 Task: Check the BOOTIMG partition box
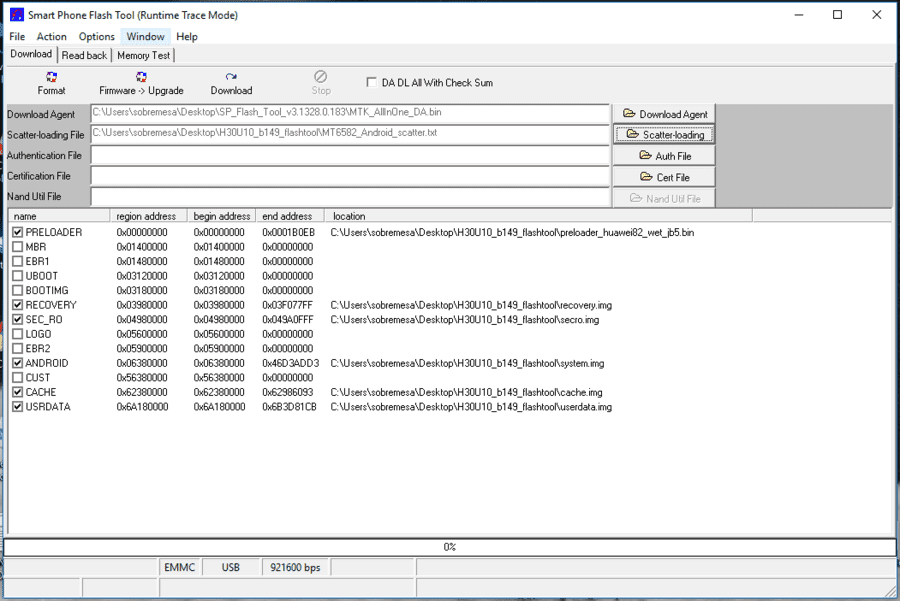(x=18, y=290)
